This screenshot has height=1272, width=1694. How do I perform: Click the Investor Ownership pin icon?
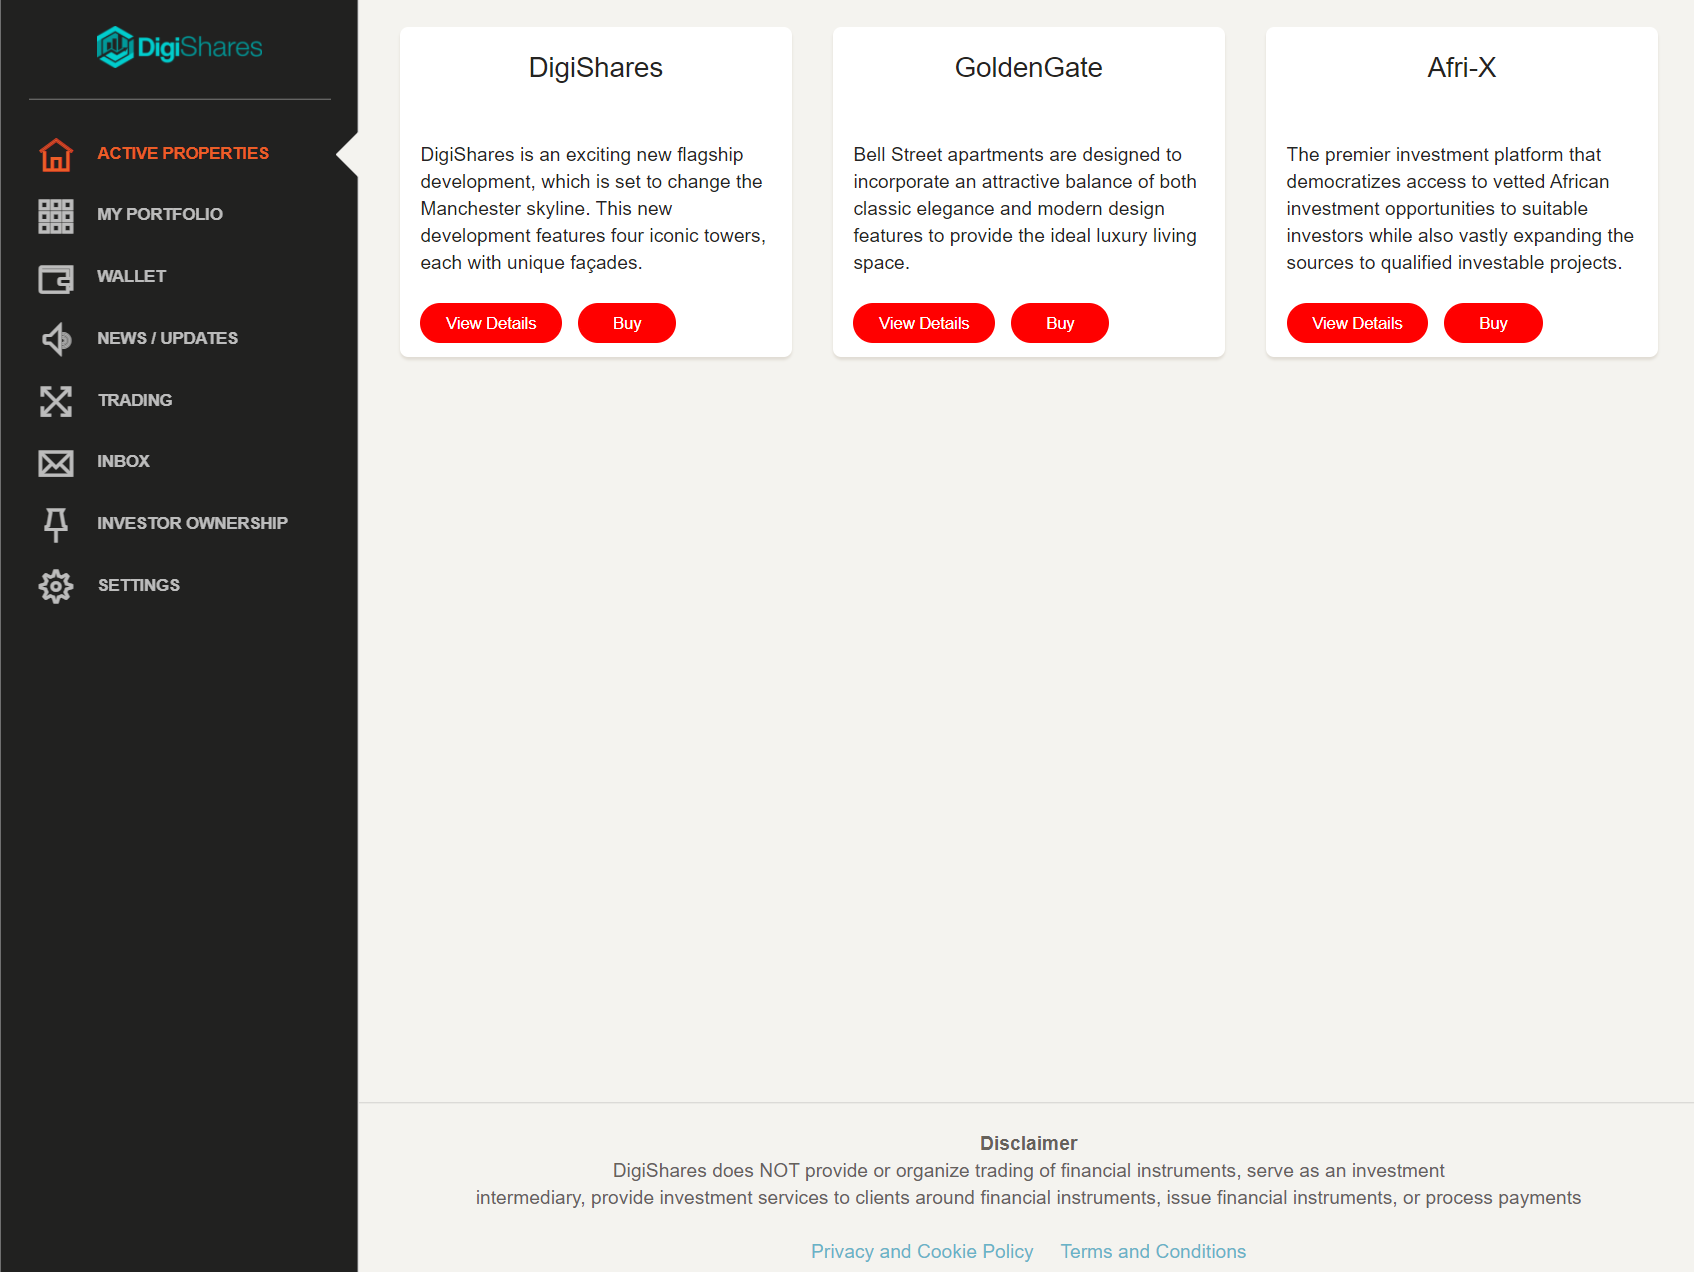click(x=56, y=525)
